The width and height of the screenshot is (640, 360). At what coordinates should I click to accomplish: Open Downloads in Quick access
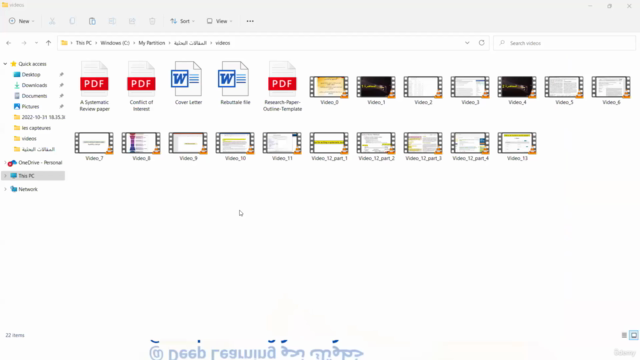(x=34, y=85)
